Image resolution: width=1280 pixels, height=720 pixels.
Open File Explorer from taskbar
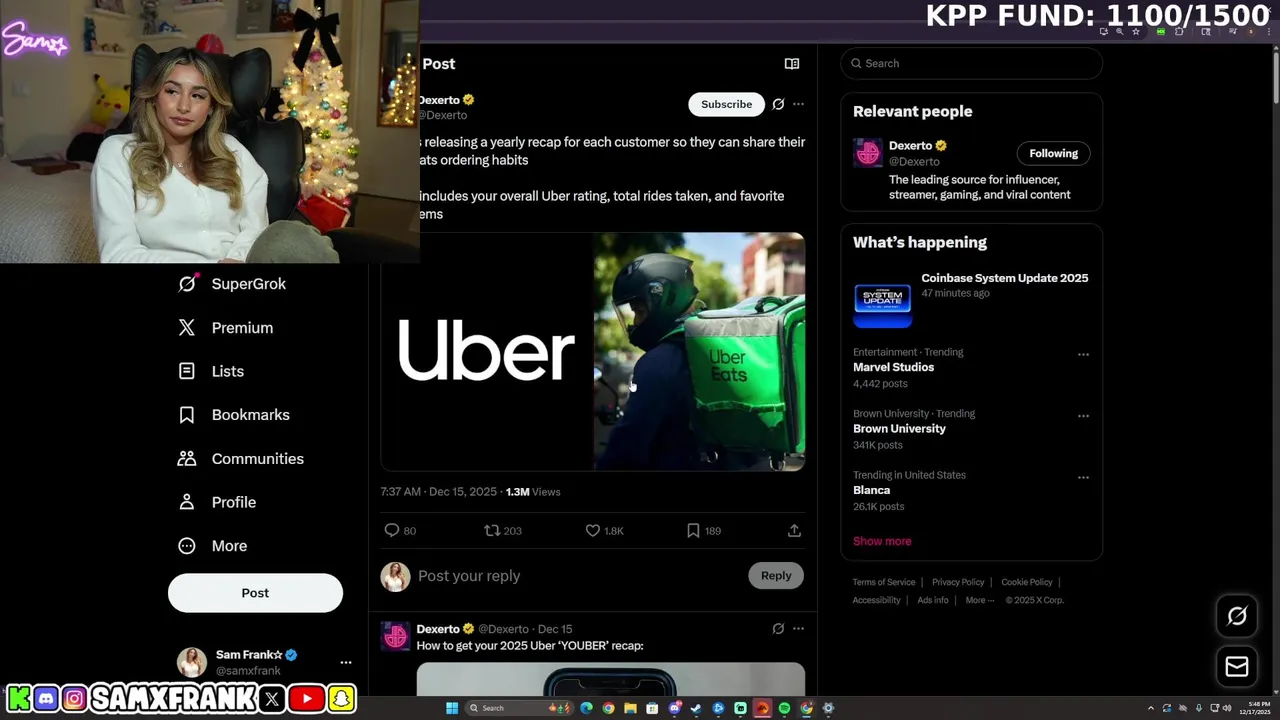[x=630, y=708]
